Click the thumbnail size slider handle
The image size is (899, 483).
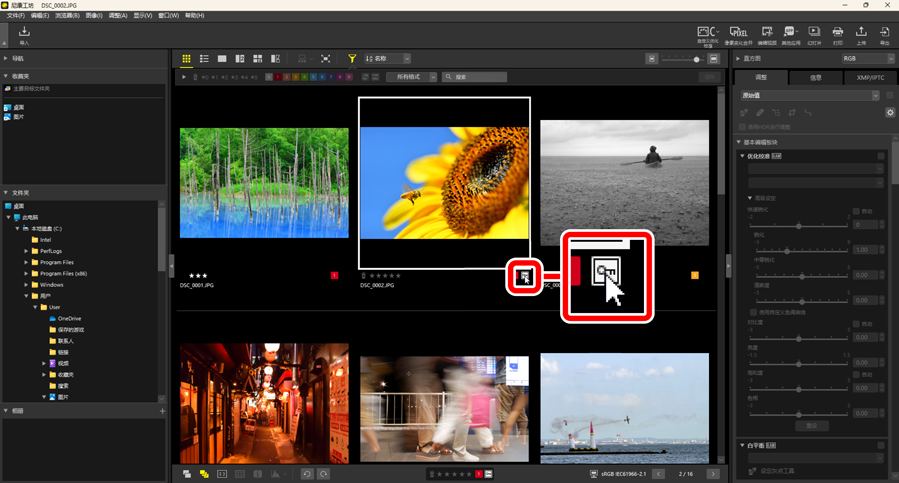696,59
